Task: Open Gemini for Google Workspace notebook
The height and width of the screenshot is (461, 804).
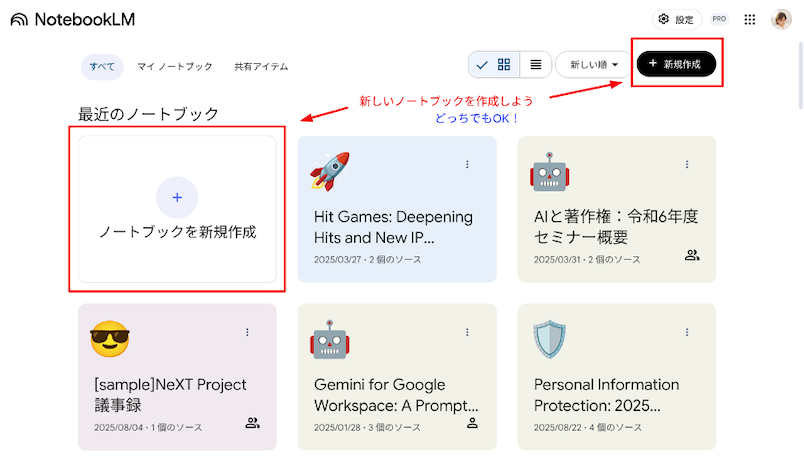Action: click(397, 377)
